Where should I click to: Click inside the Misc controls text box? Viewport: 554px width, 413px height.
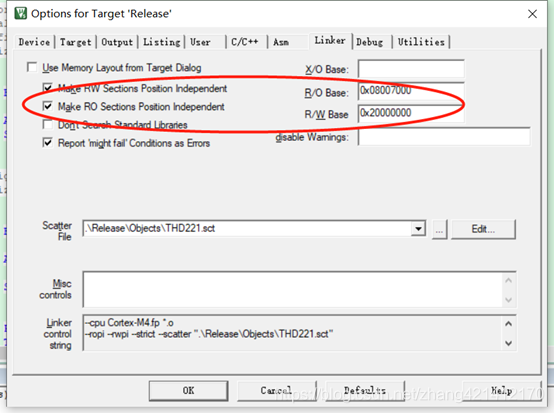click(x=292, y=289)
